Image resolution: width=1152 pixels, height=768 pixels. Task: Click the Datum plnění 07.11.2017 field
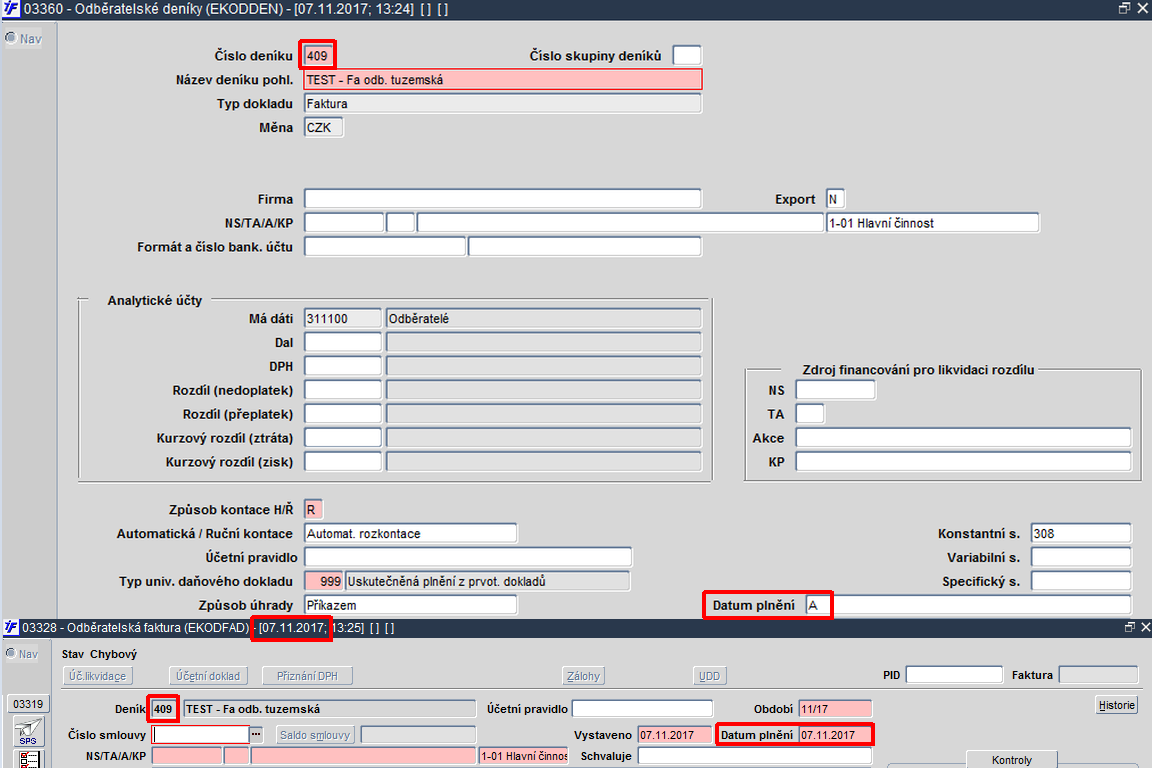[x=835, y=735]
